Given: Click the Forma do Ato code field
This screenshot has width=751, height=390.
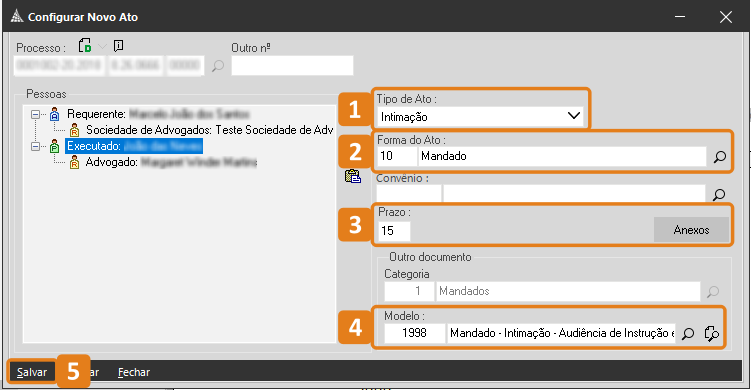Looking at the screenshot, I should [397, 156].
